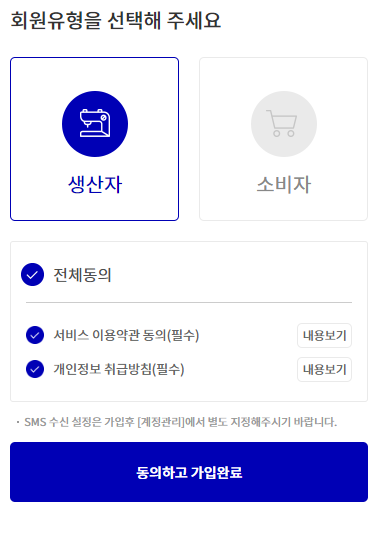Select the 생산자 label text
The image size is (382, 534).
[x=95, y=184]
